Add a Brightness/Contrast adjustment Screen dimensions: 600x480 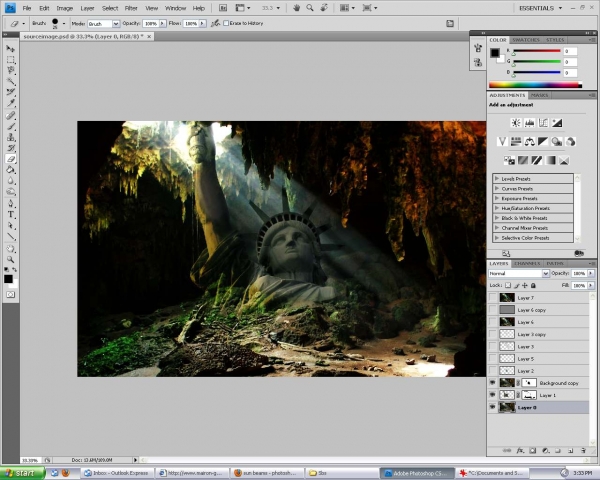pyautogui.click(x=516, y=123)
